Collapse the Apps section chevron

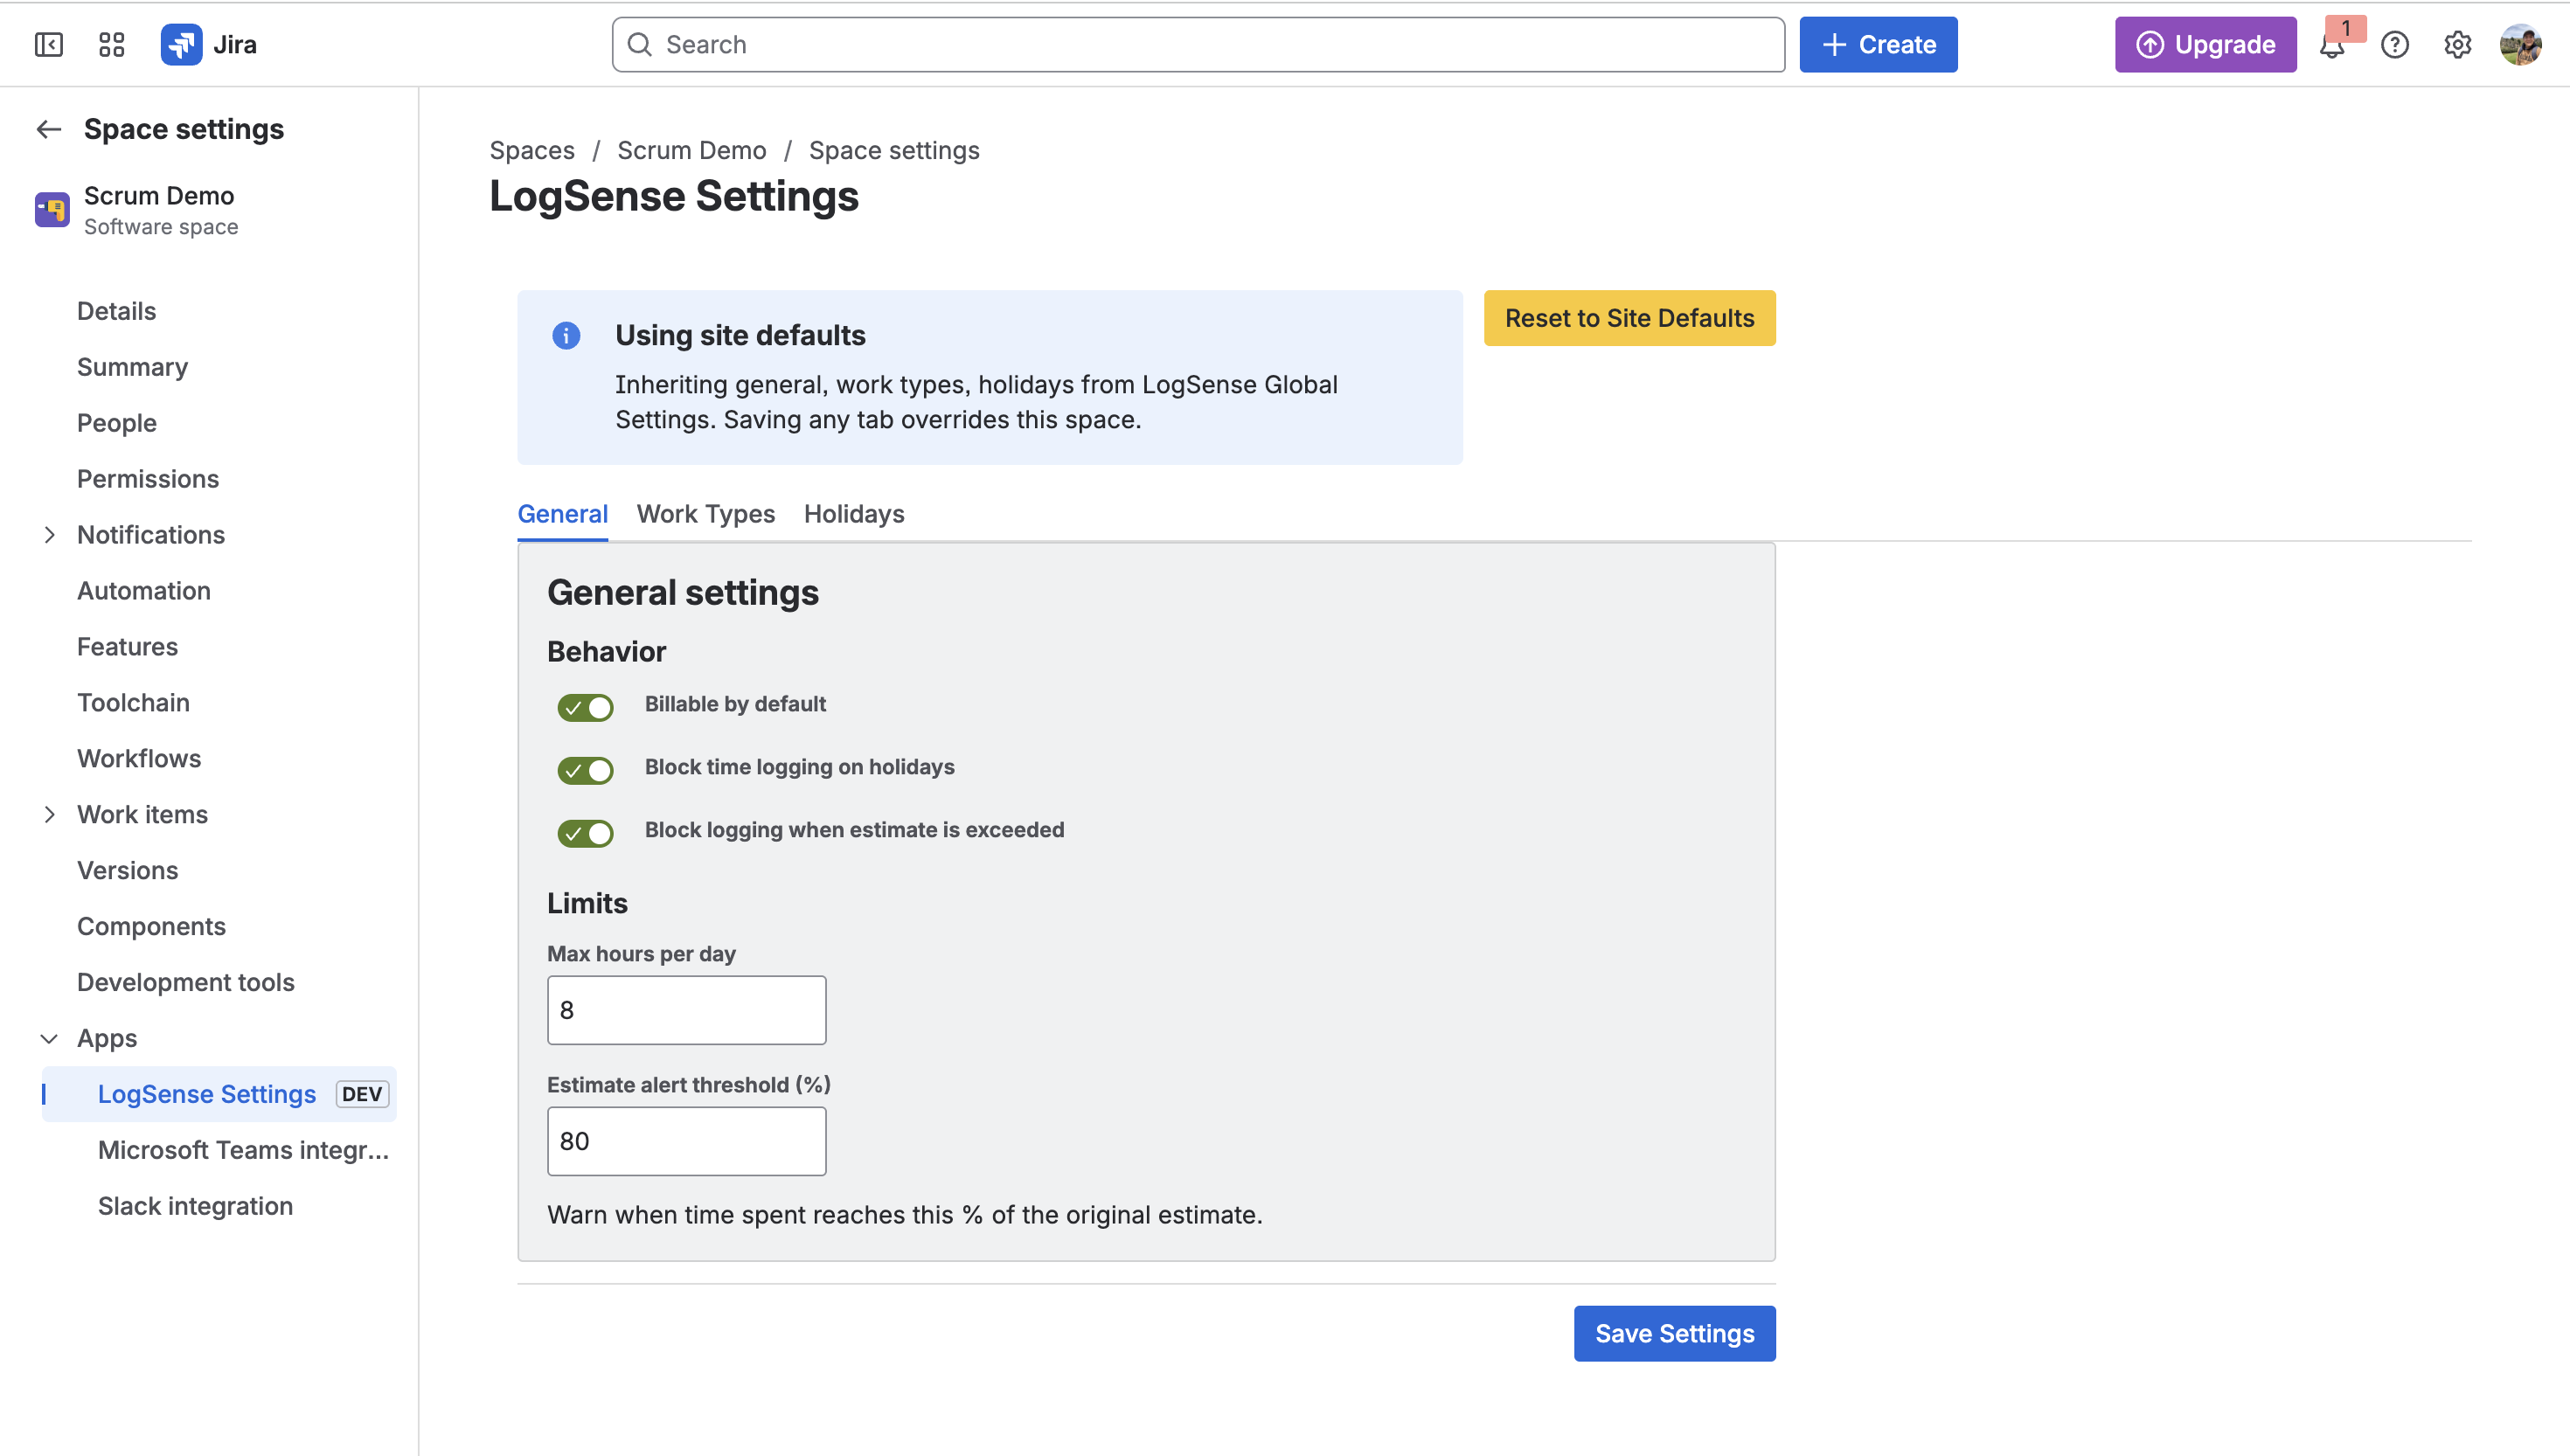tap(49, 1039)
